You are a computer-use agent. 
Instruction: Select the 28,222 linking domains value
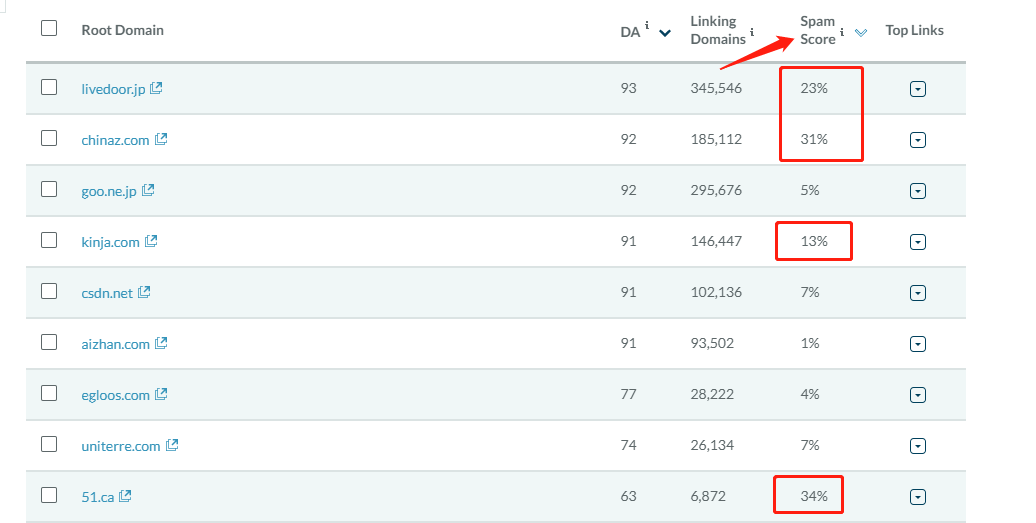712,394
